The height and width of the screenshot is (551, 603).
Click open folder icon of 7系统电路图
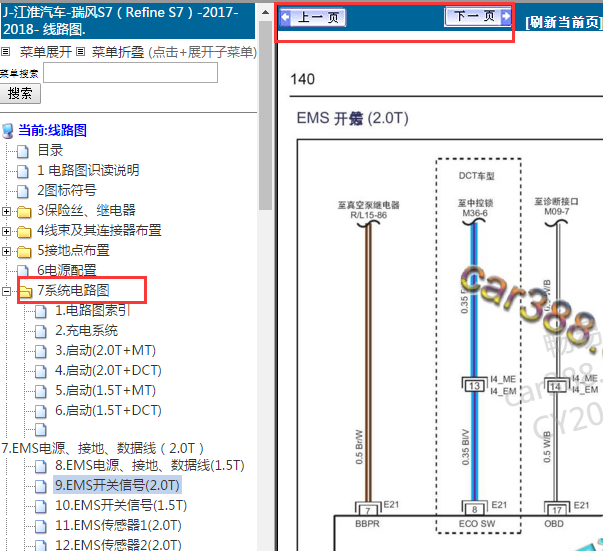26,292
